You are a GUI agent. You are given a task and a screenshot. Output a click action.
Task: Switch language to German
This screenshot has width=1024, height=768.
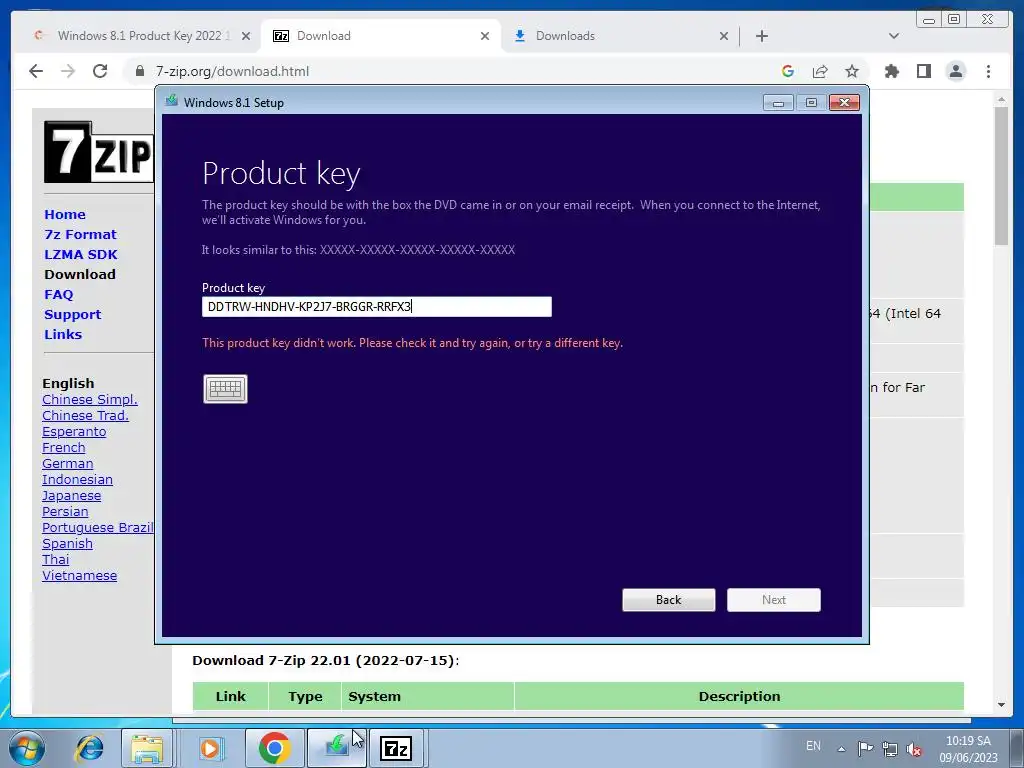(x=67, y=464)
